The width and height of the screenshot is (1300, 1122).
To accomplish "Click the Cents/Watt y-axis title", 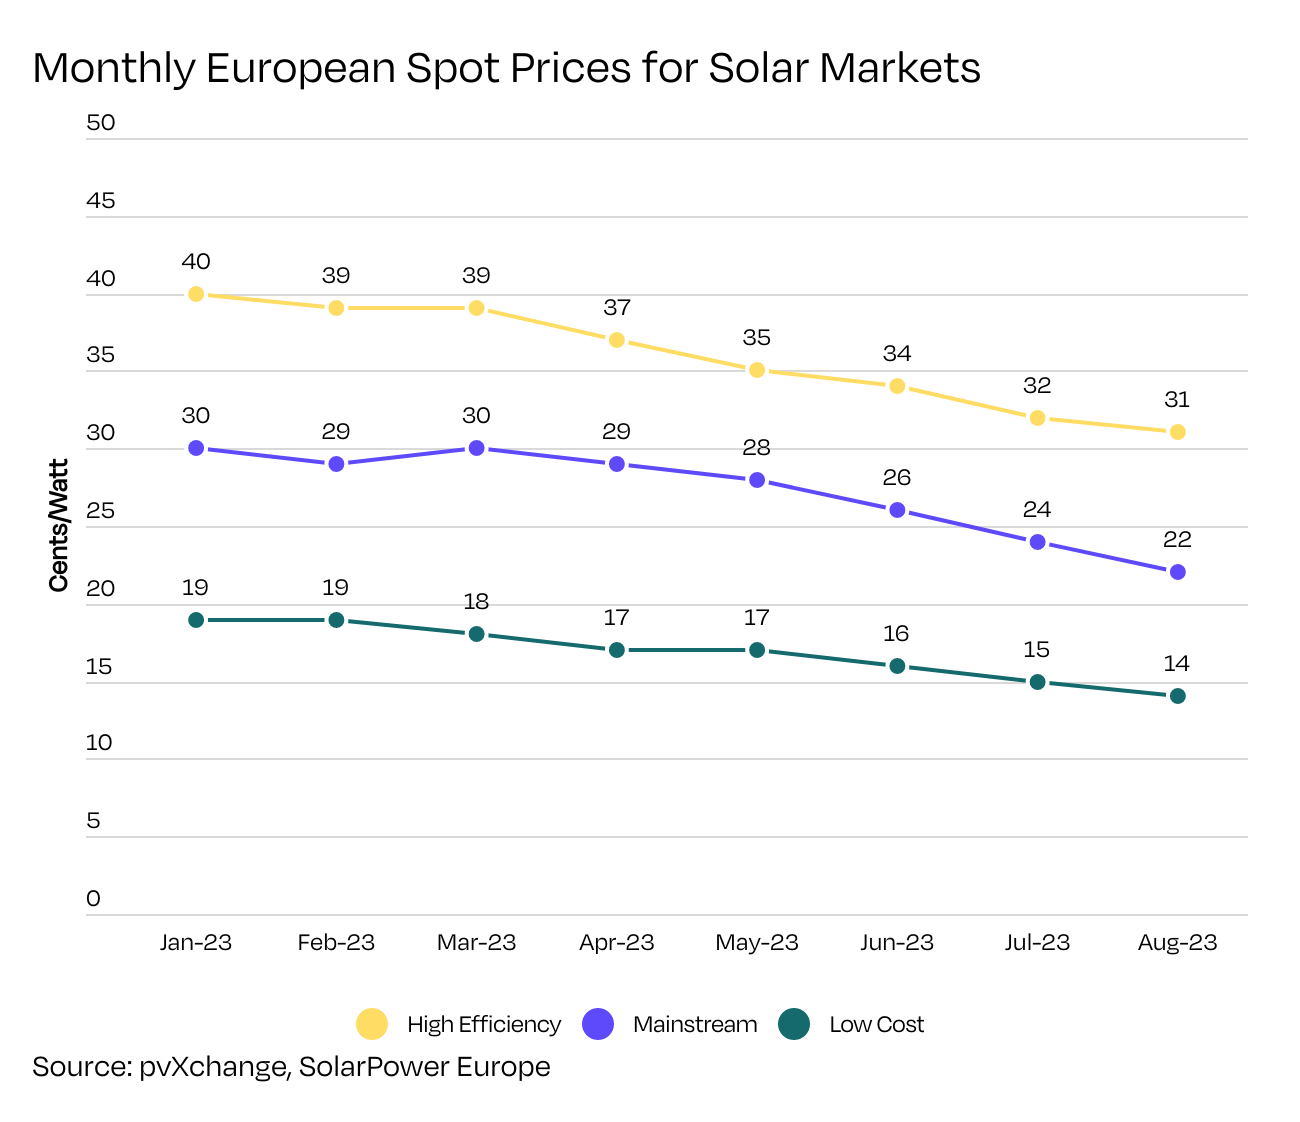I will point(59,526).
